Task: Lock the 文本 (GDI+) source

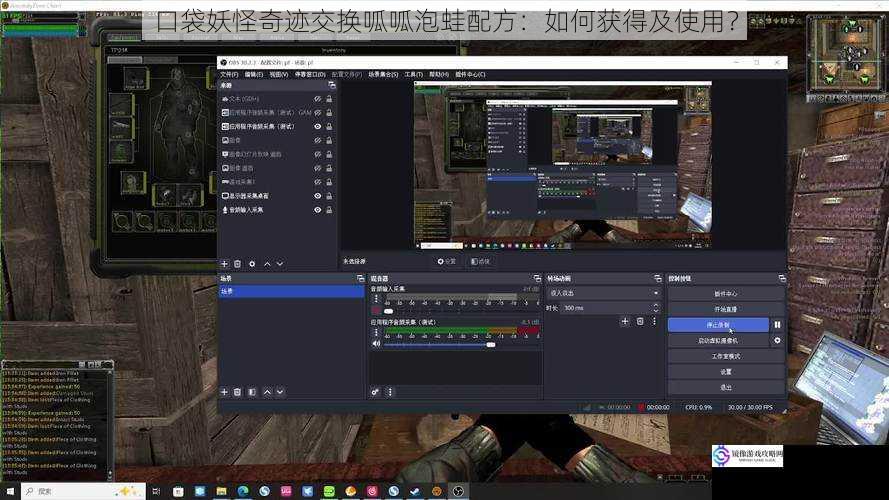Action: click(x=329, y=99)
